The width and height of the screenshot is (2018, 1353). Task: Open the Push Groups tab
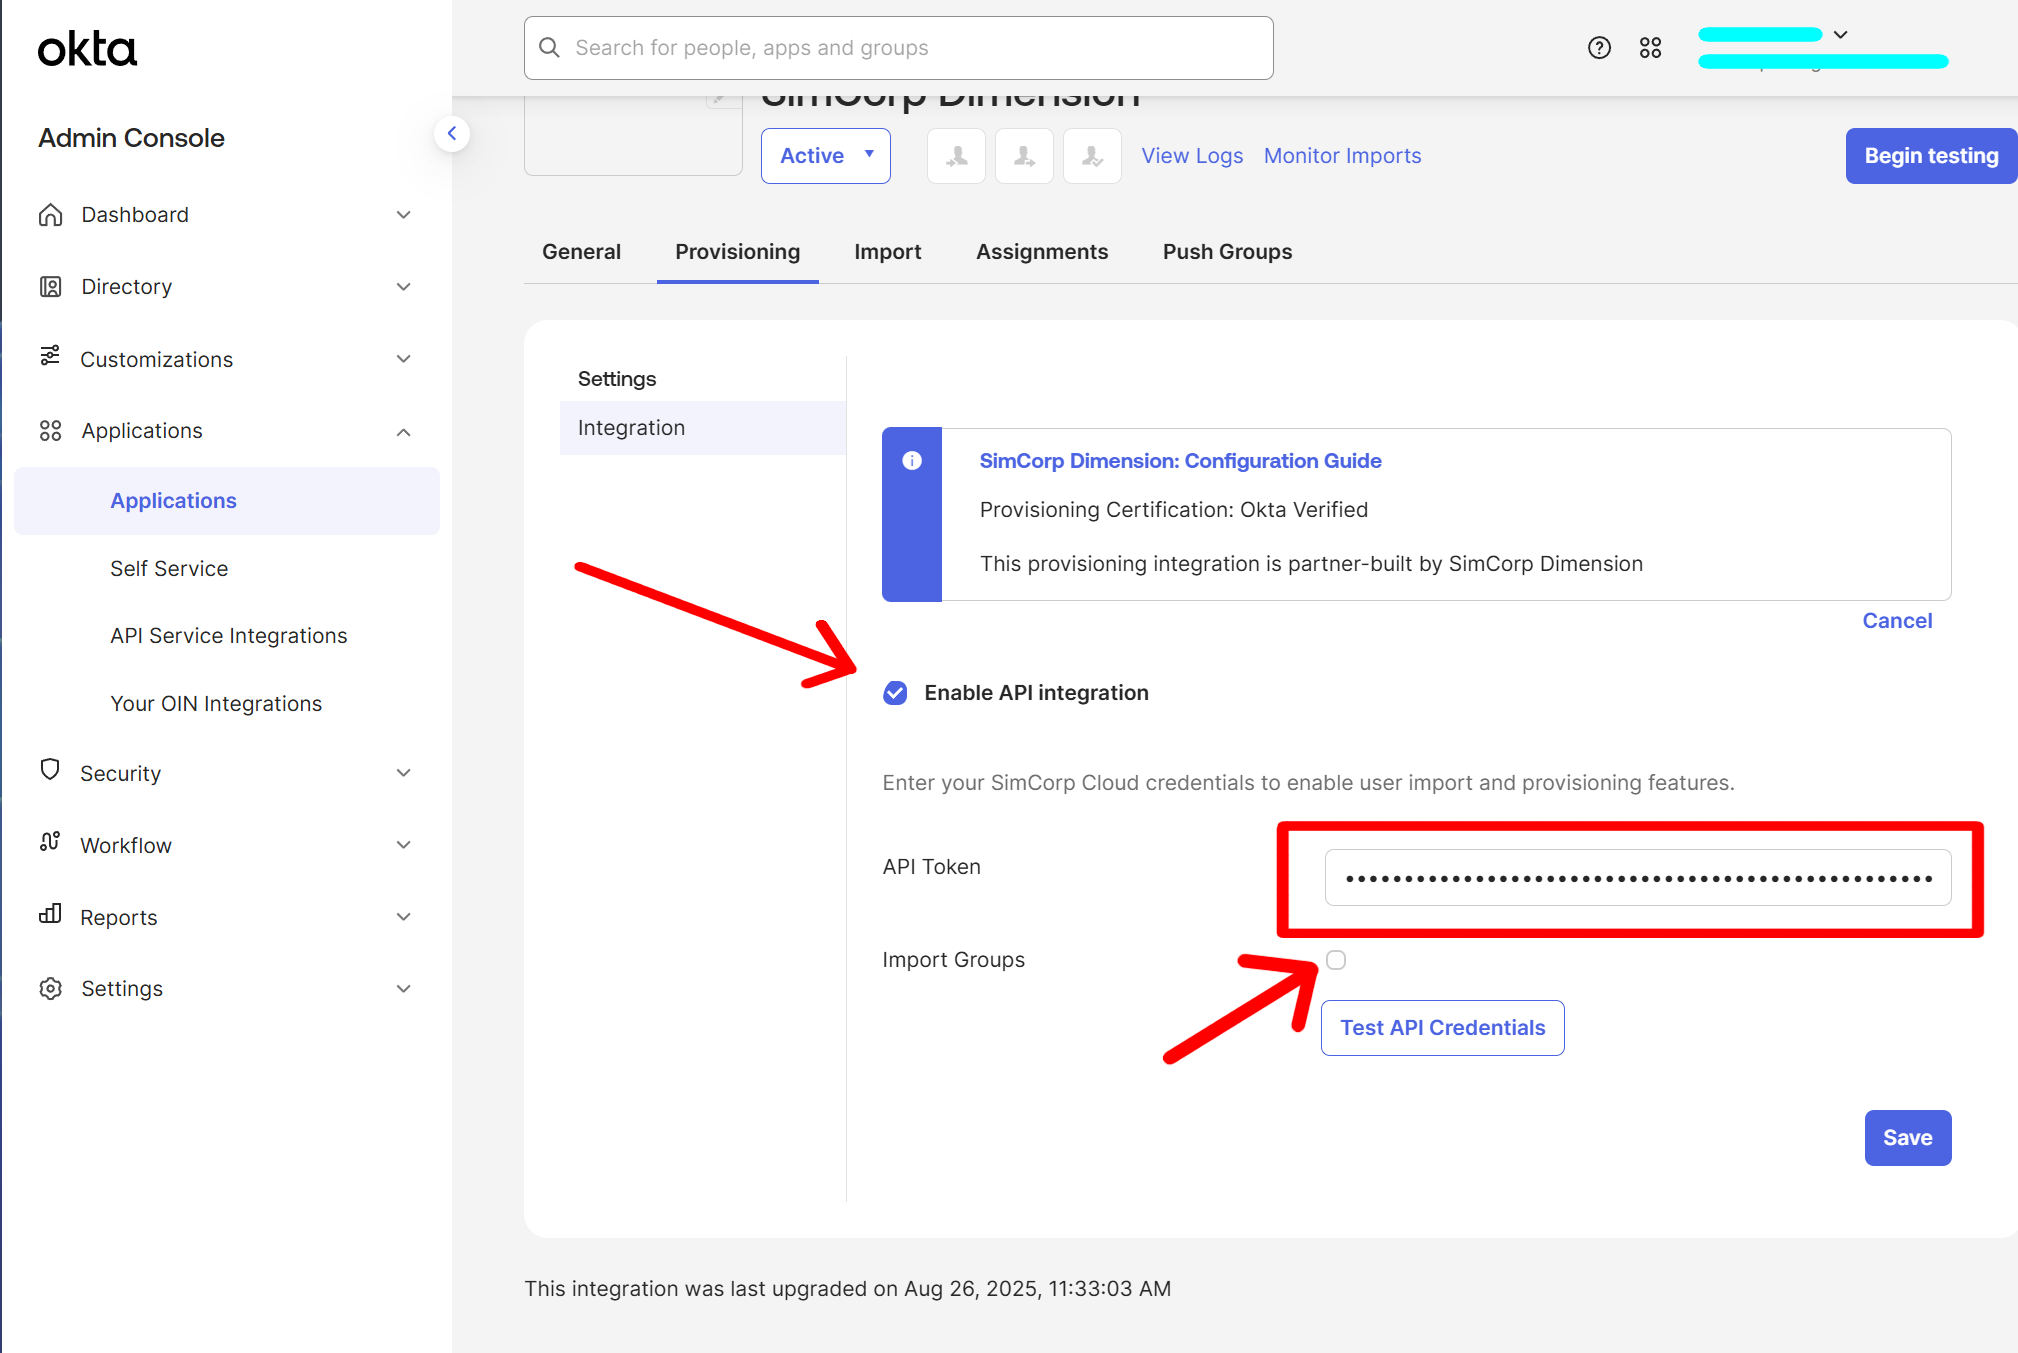click(1227, 252)
